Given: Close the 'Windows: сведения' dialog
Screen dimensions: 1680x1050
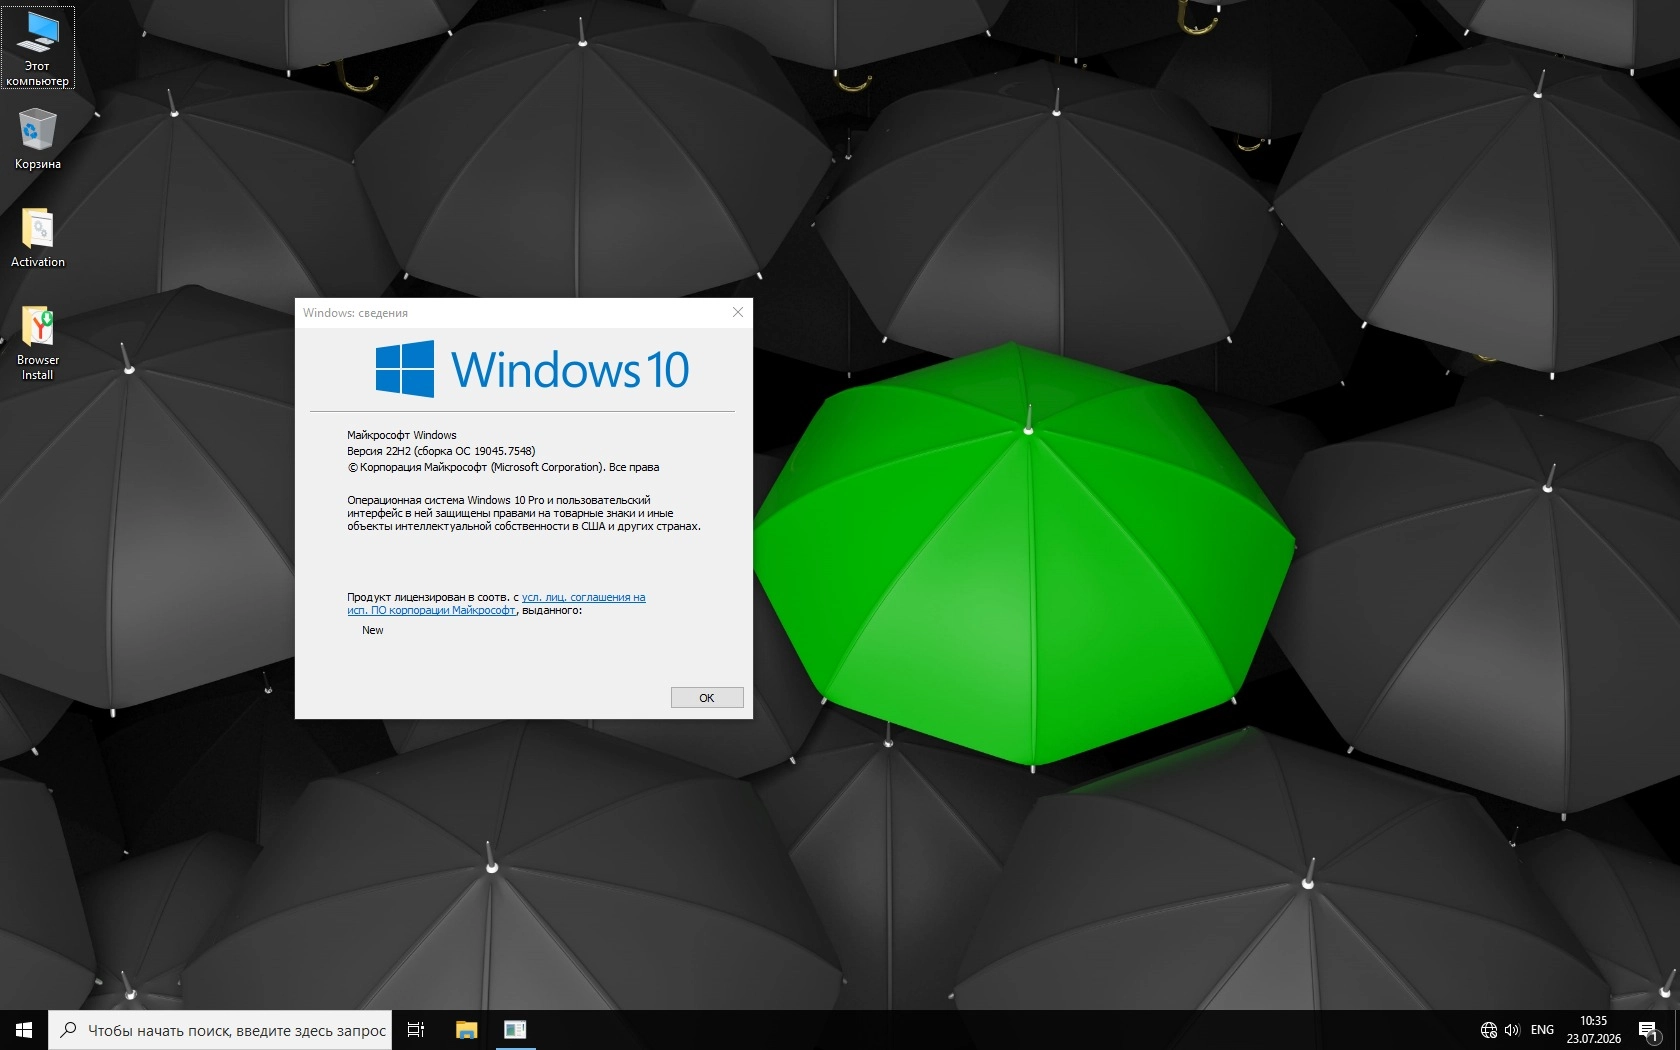Looking at the screenshot, I should pos(738,313).
